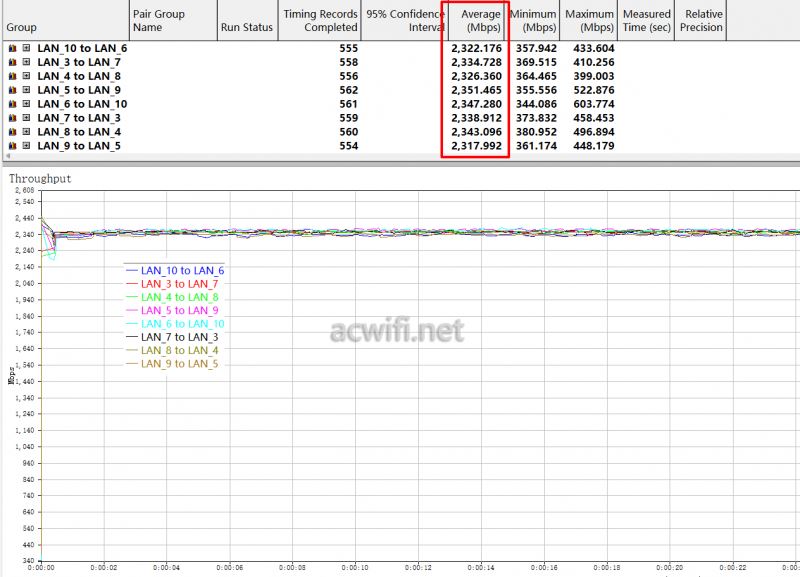Expand the LAN_10 to LAN_6 pair row
Image resolution: width=800 pixels, height=577 pixels.
pos(25,47)
